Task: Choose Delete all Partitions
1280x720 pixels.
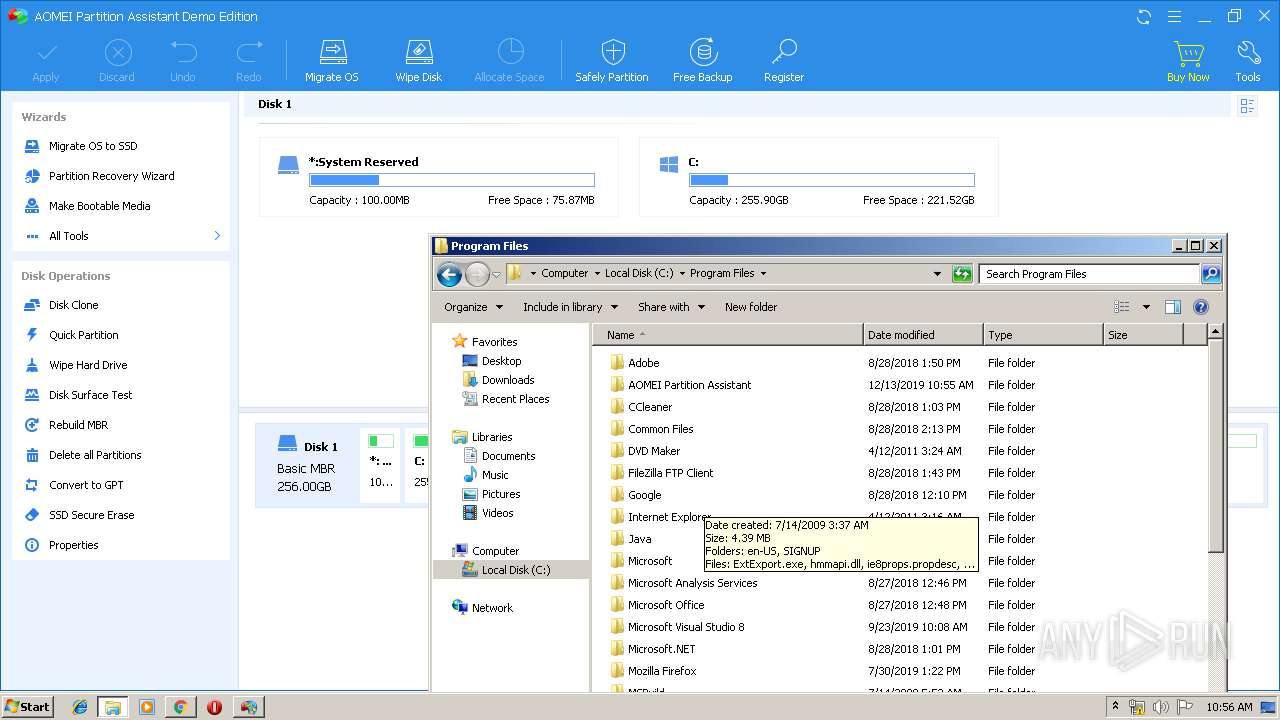Action: [95, 455]
